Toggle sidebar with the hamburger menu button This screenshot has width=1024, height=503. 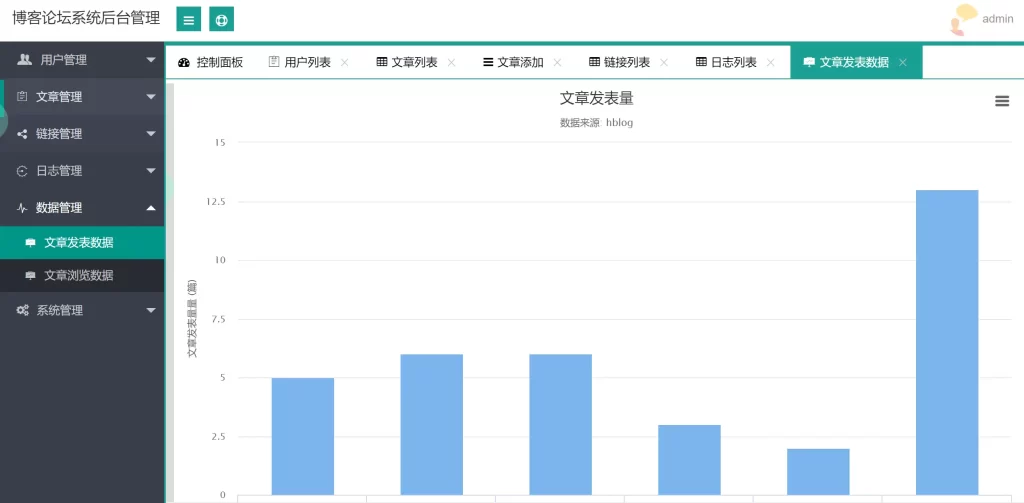point(188,19)
